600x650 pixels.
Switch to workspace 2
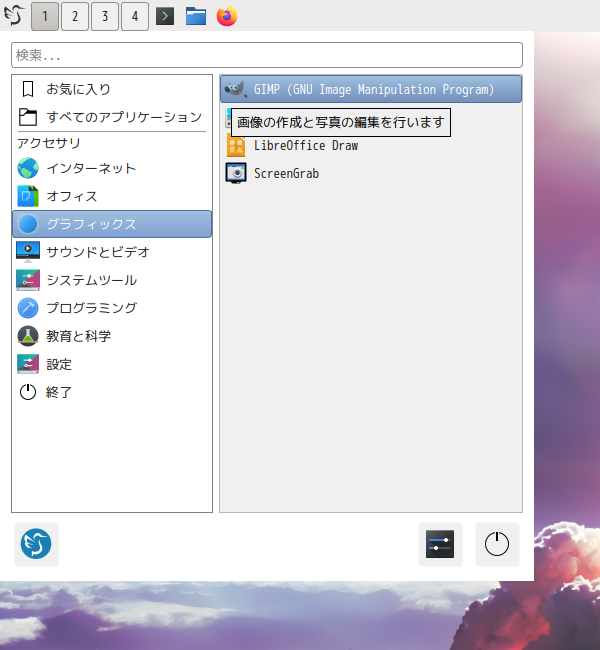click(x=75, y=16)
